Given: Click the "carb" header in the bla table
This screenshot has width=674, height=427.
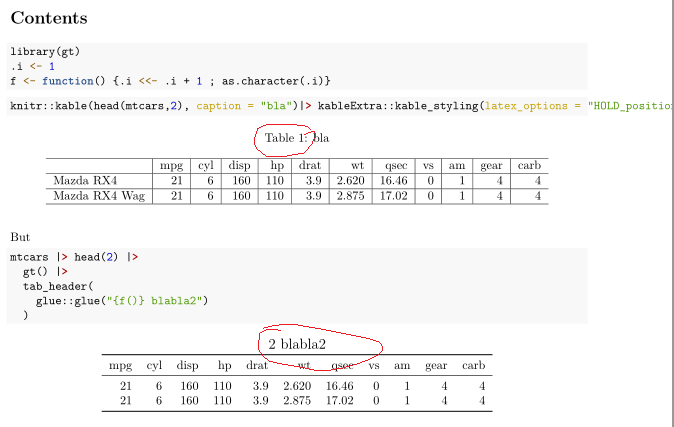Looking at the screenshot, I should coord(529,166).
